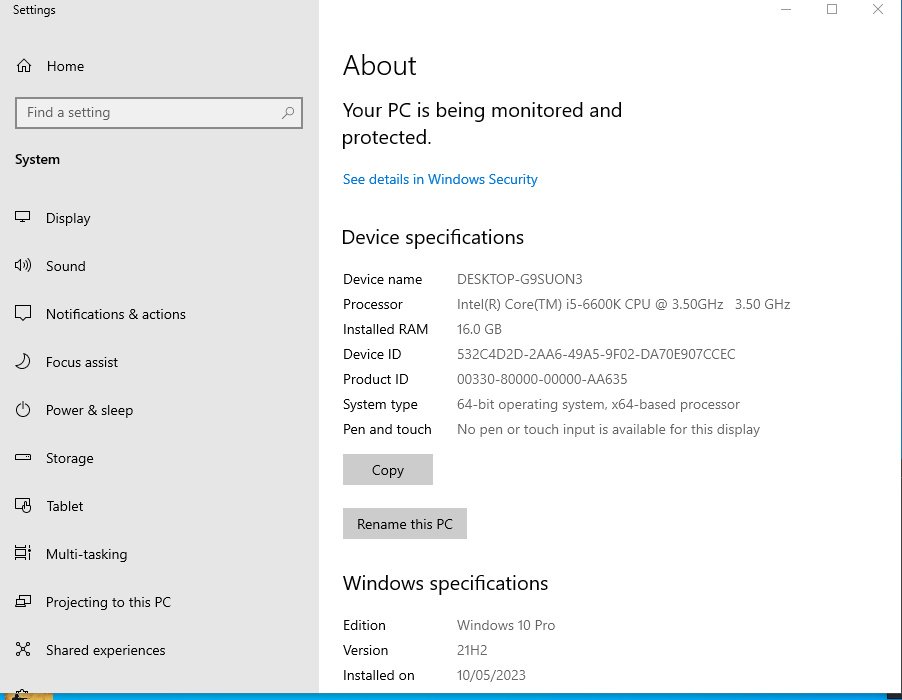Image resolution: width=902 pixels, height=700 pixels.
Task: Click the Display monitor icon
Action: point(22,217)
